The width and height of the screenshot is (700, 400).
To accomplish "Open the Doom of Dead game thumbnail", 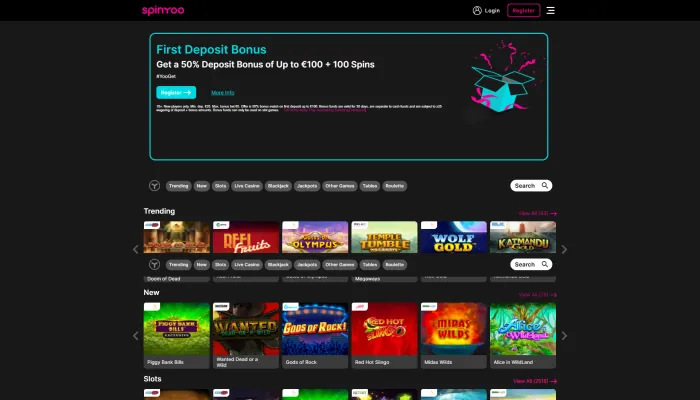I will pyautogui.click(x=177, y=237).
